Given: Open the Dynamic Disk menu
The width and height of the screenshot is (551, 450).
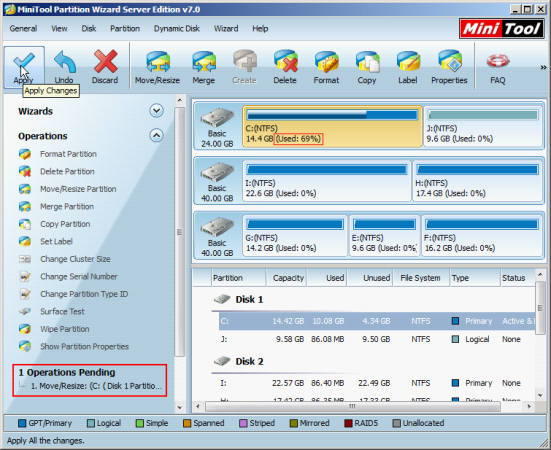Looking at the screenshot, I should 177,28.
